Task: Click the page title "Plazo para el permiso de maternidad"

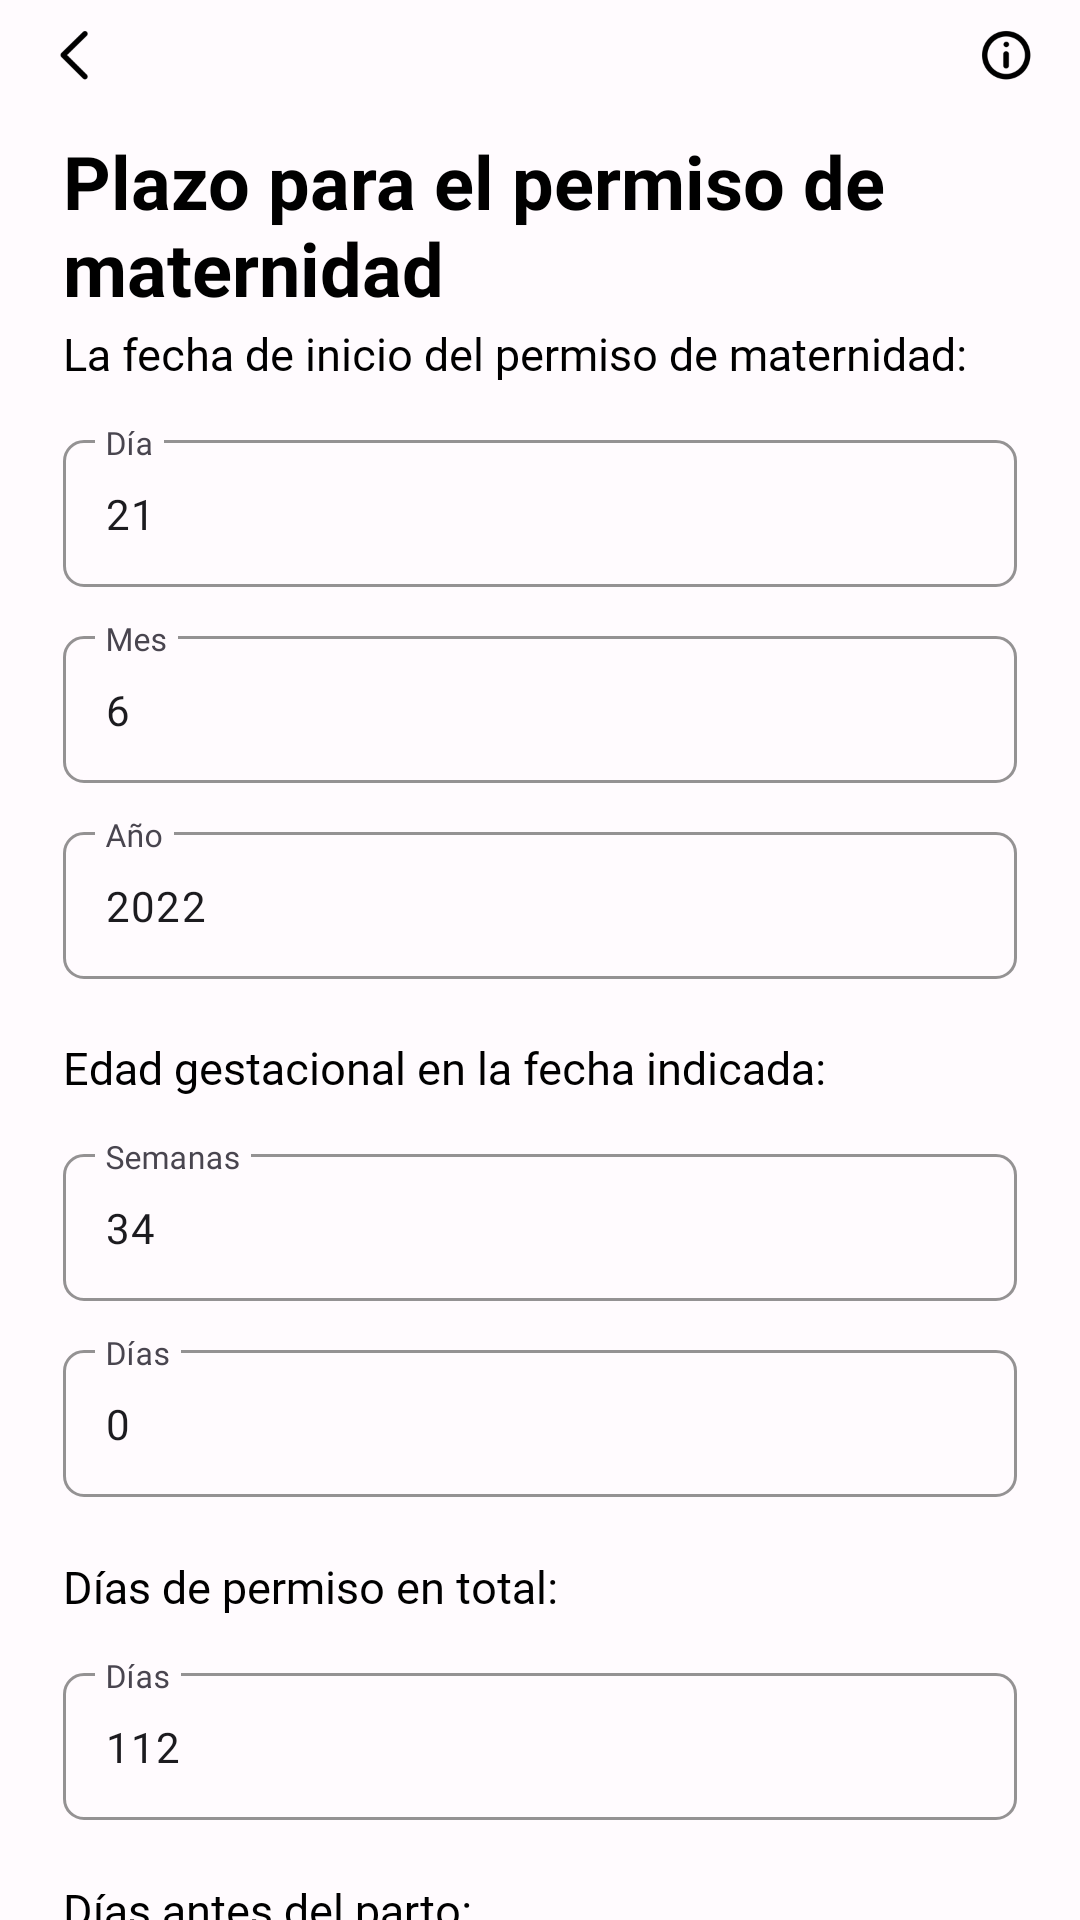Action: pos(474,228)
